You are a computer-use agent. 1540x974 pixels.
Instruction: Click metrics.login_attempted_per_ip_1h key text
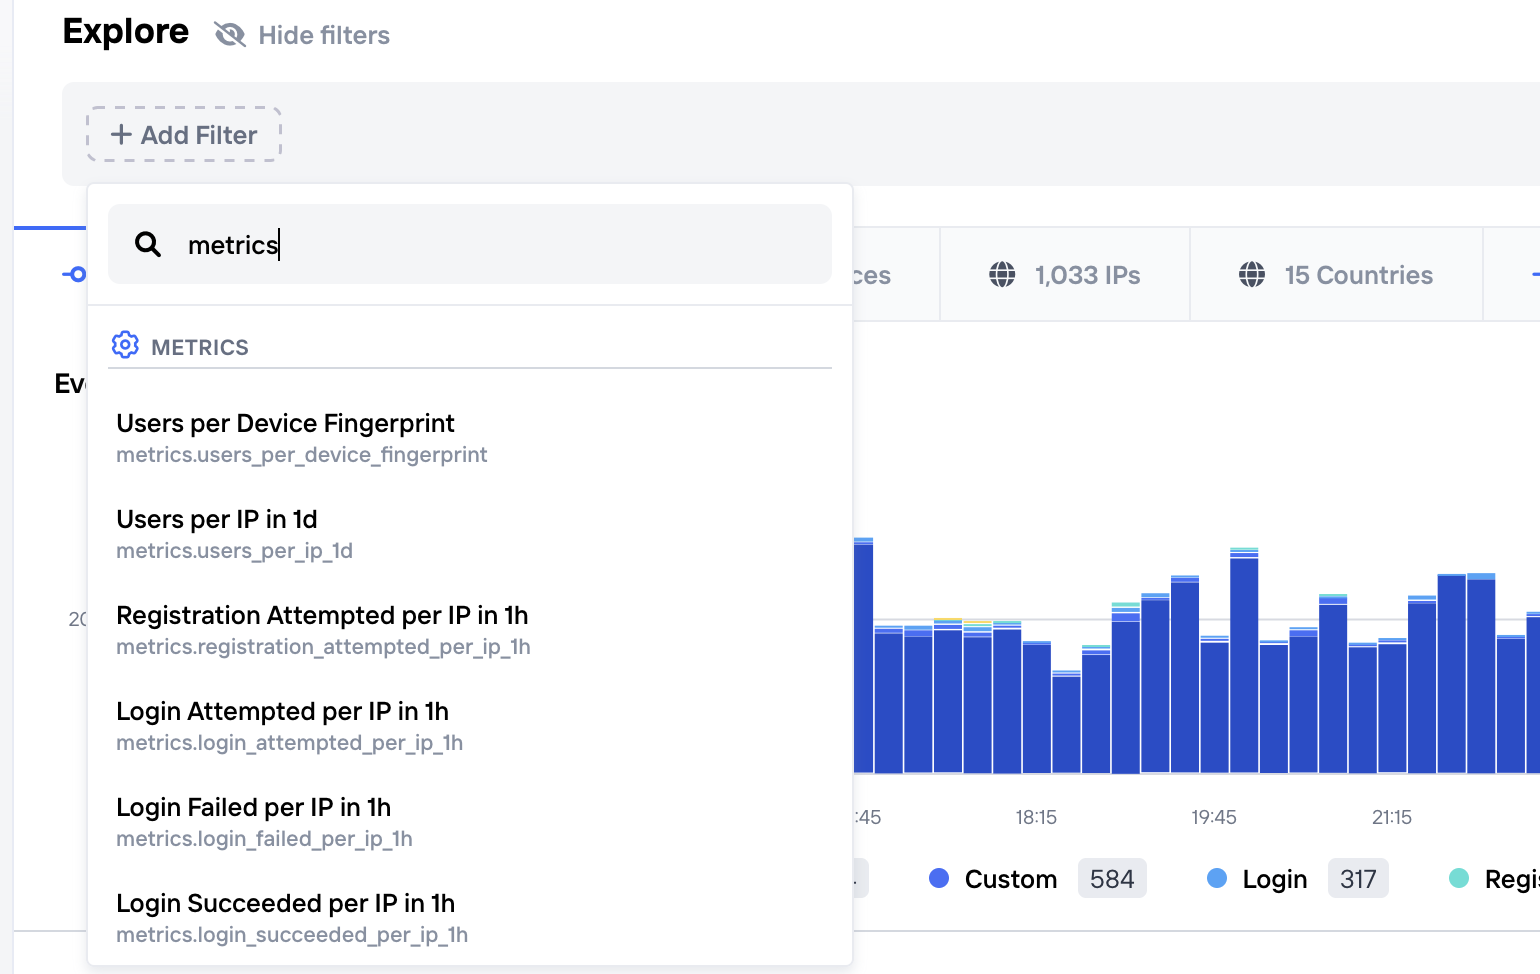[289, 743]
